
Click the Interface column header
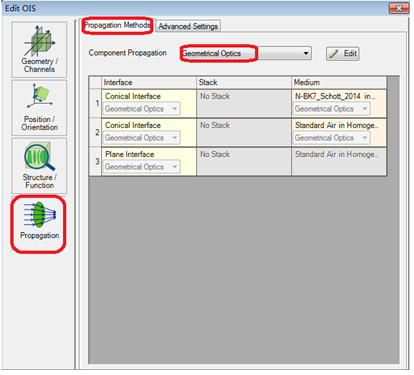coord(149,82)
